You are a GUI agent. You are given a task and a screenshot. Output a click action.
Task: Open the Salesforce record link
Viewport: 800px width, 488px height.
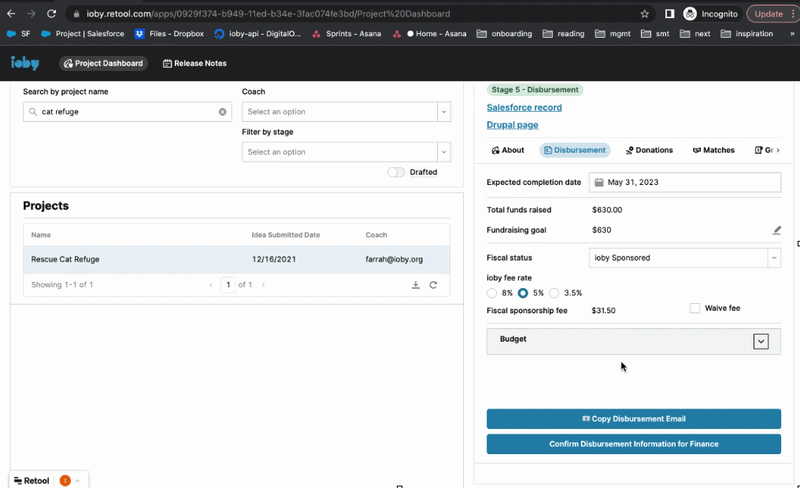coord(524,108)
